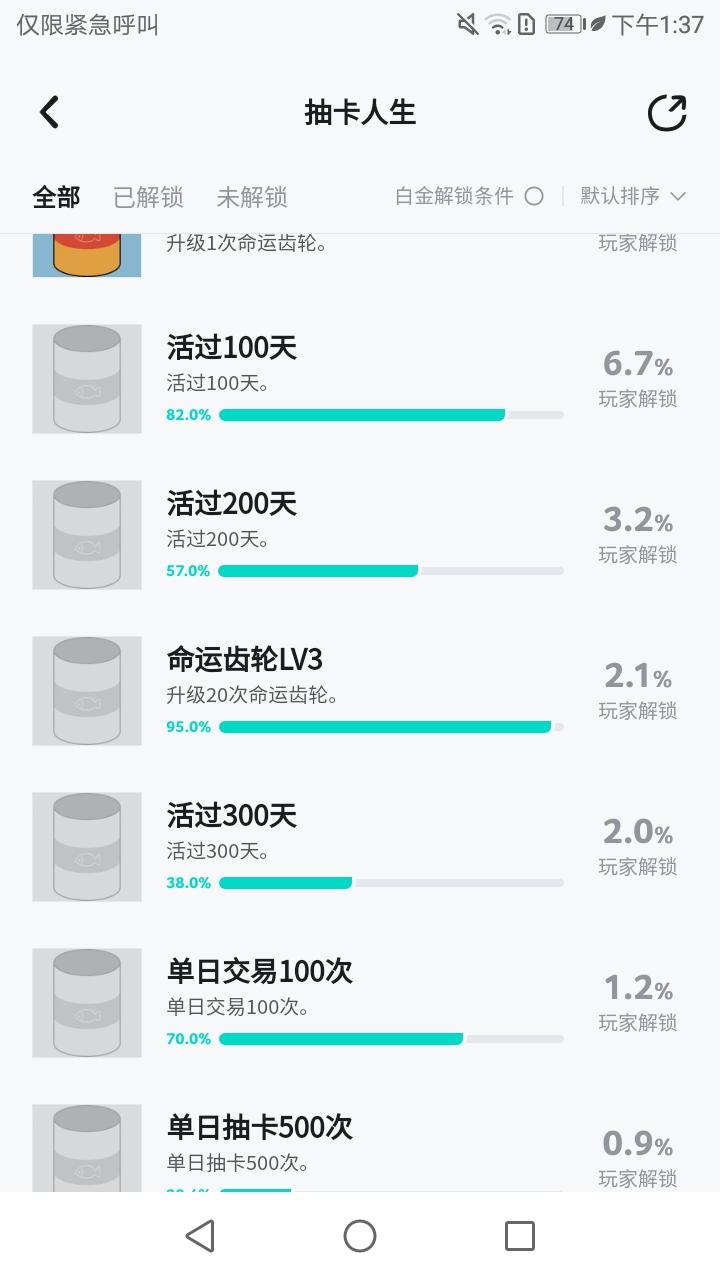Screen dimensions: 720x1280
Task: Toggle the 白金解锁条件 radio circle
Action: (534, 196)
